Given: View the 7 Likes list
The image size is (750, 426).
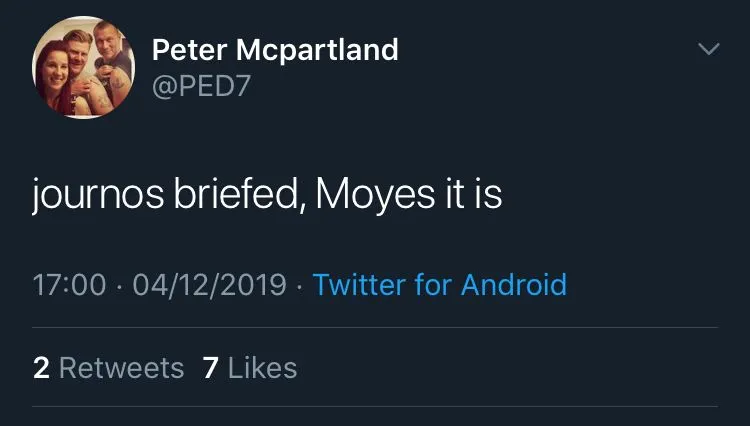Looking at the screenshot, I should click(x=249, y=368).
